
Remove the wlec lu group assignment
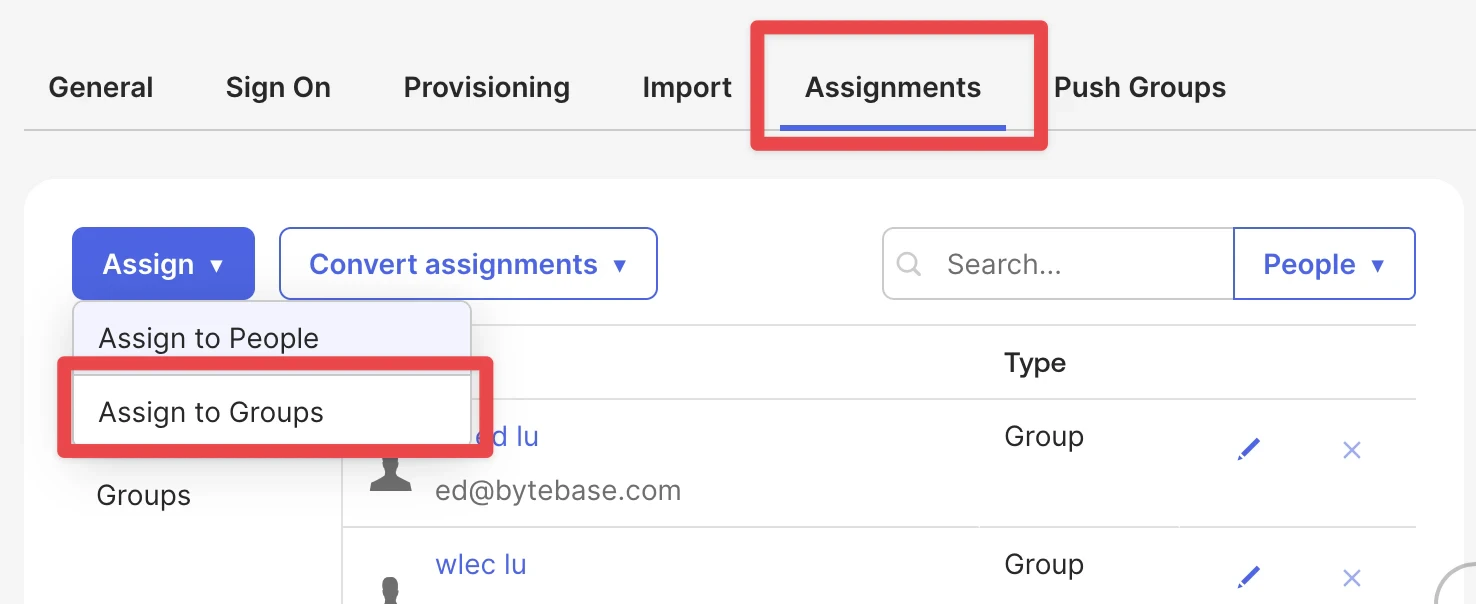coord(1351,578)
